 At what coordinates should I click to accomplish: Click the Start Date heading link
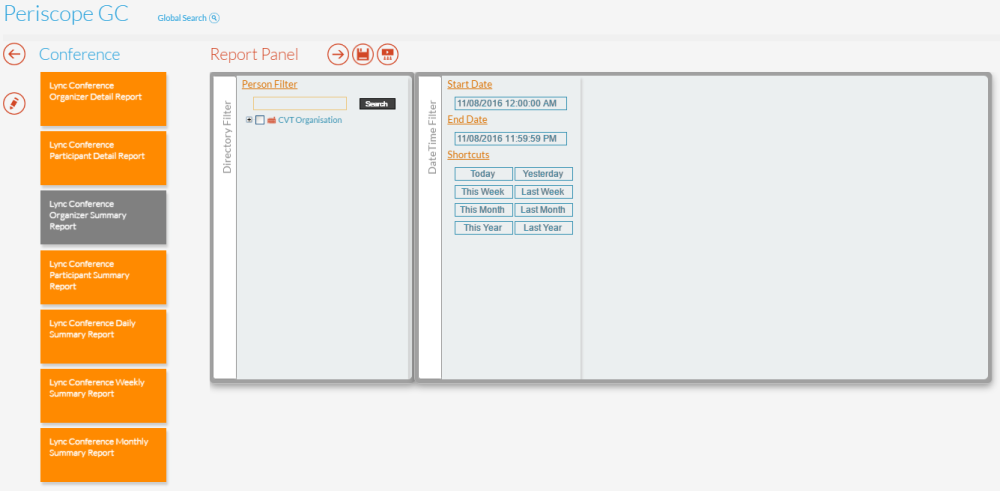click(x=469, y=84)
